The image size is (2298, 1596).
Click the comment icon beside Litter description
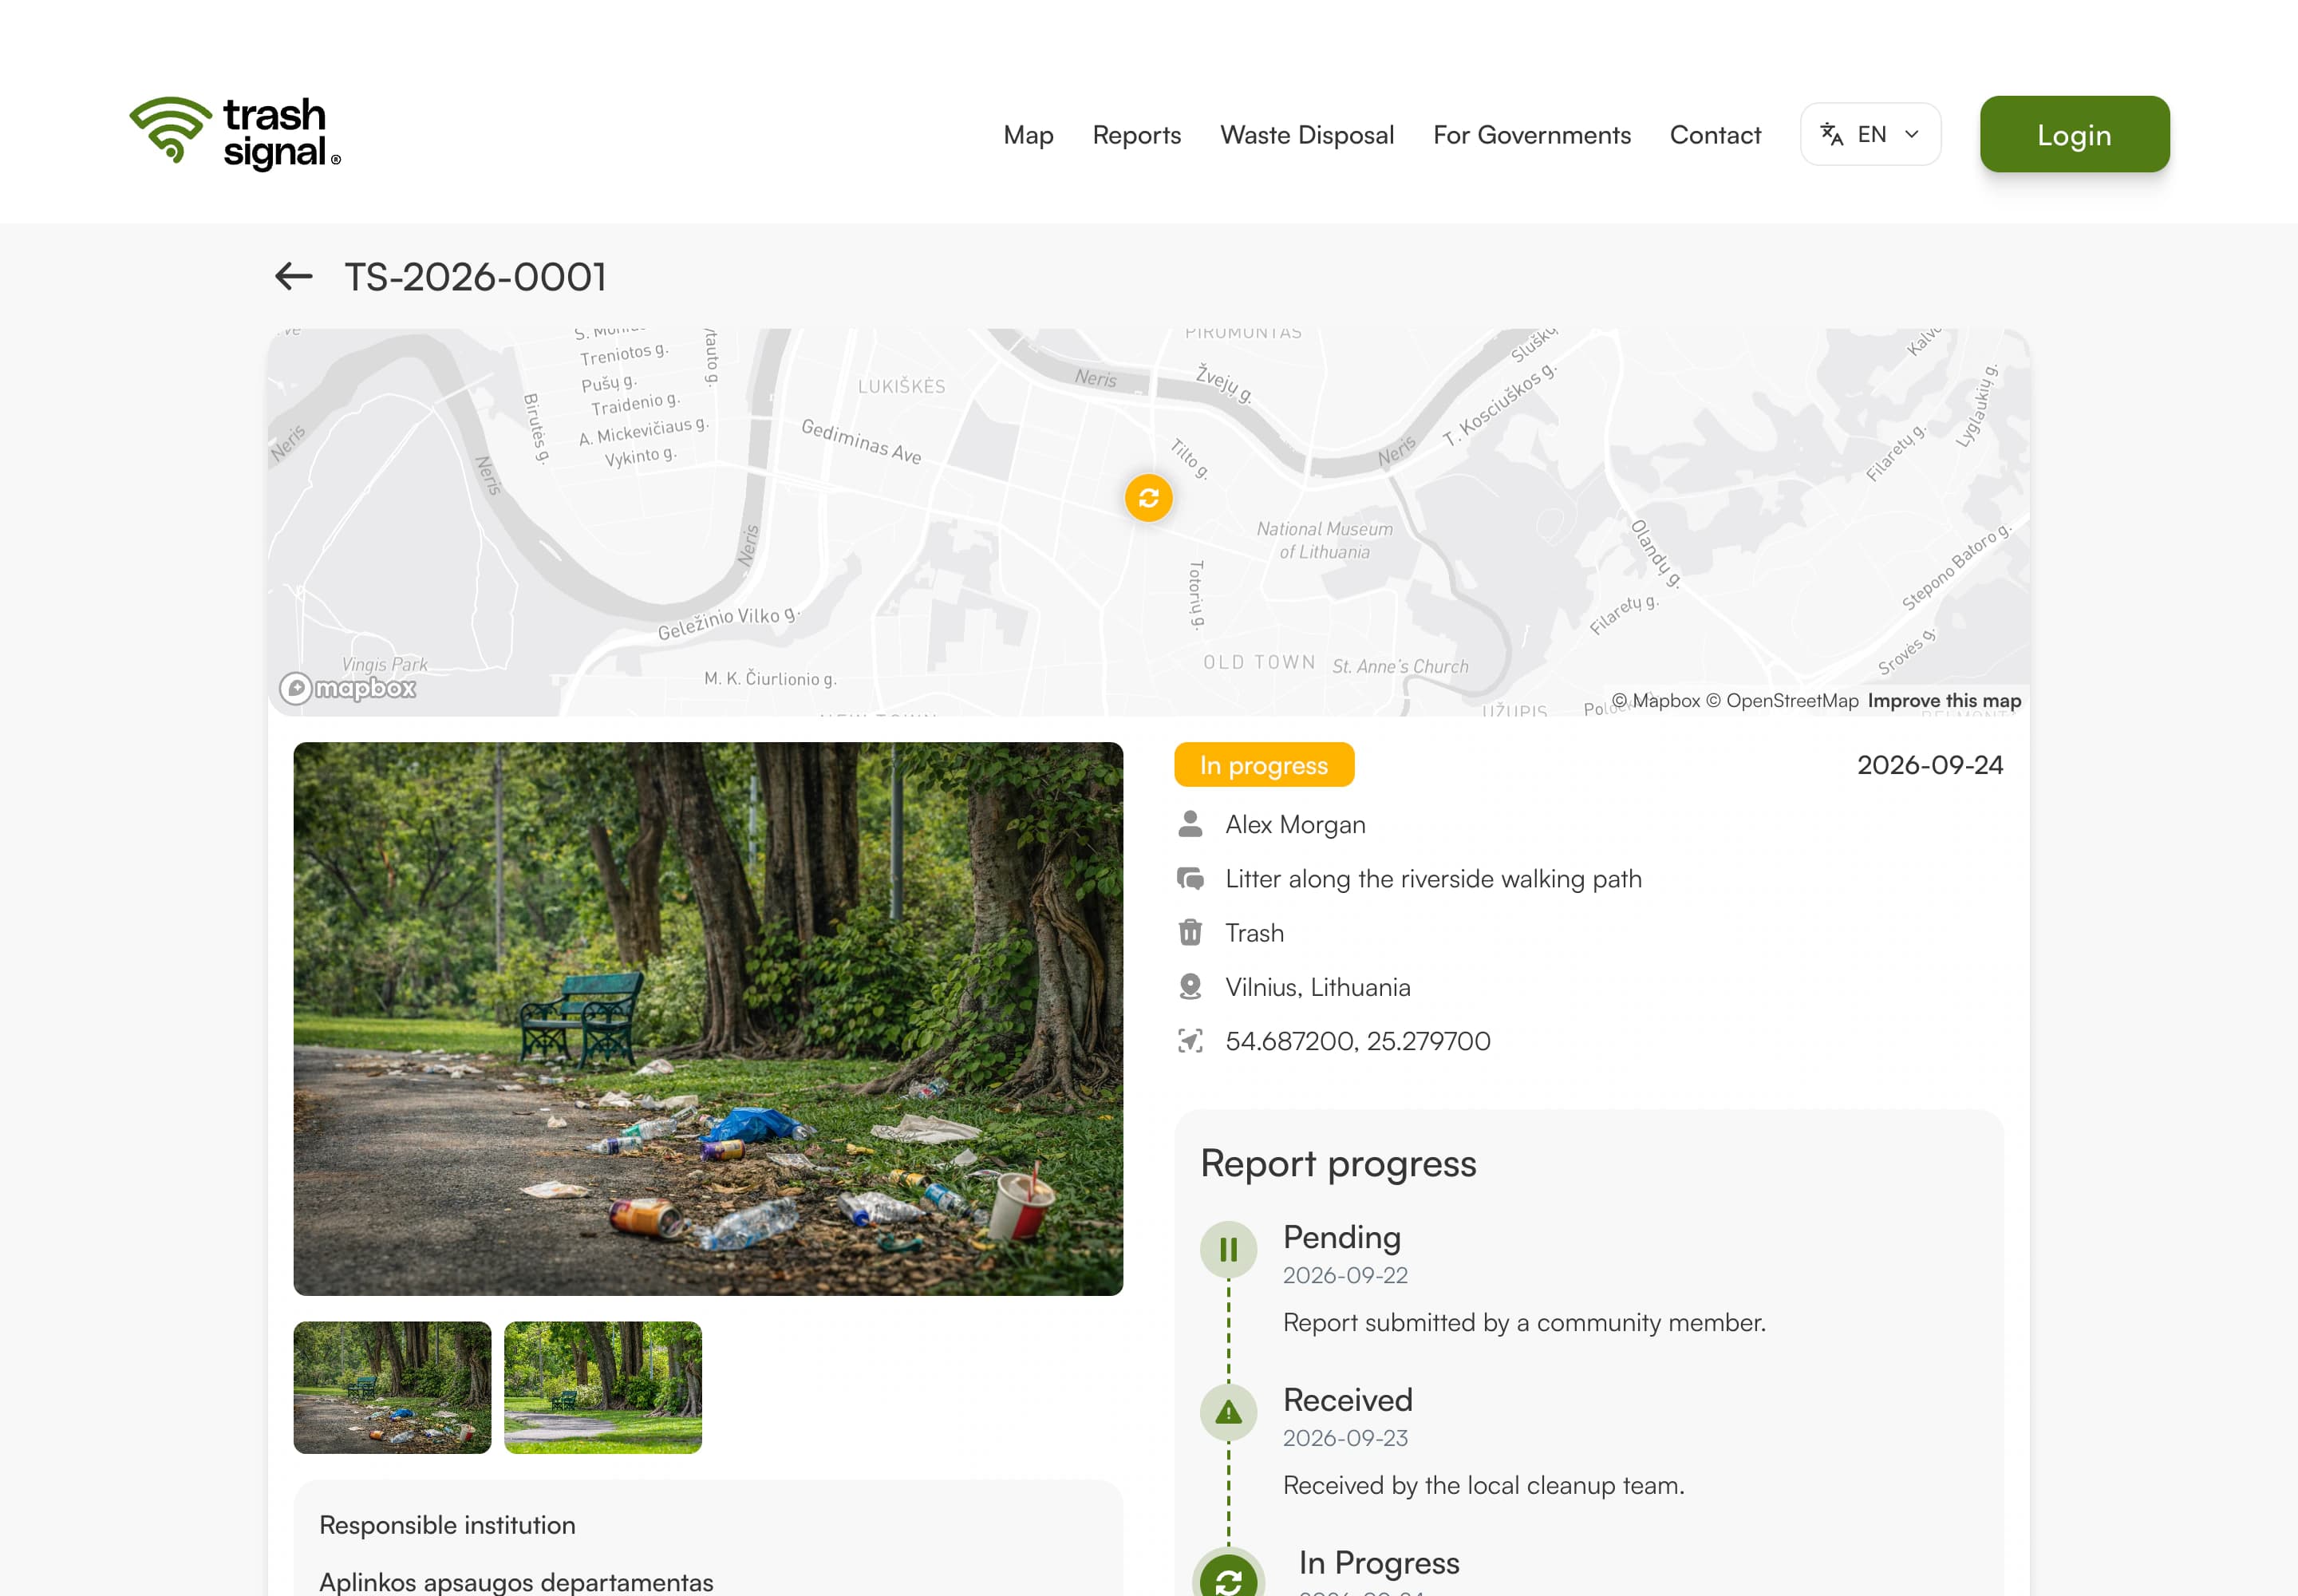click(x=1190, y=878)
